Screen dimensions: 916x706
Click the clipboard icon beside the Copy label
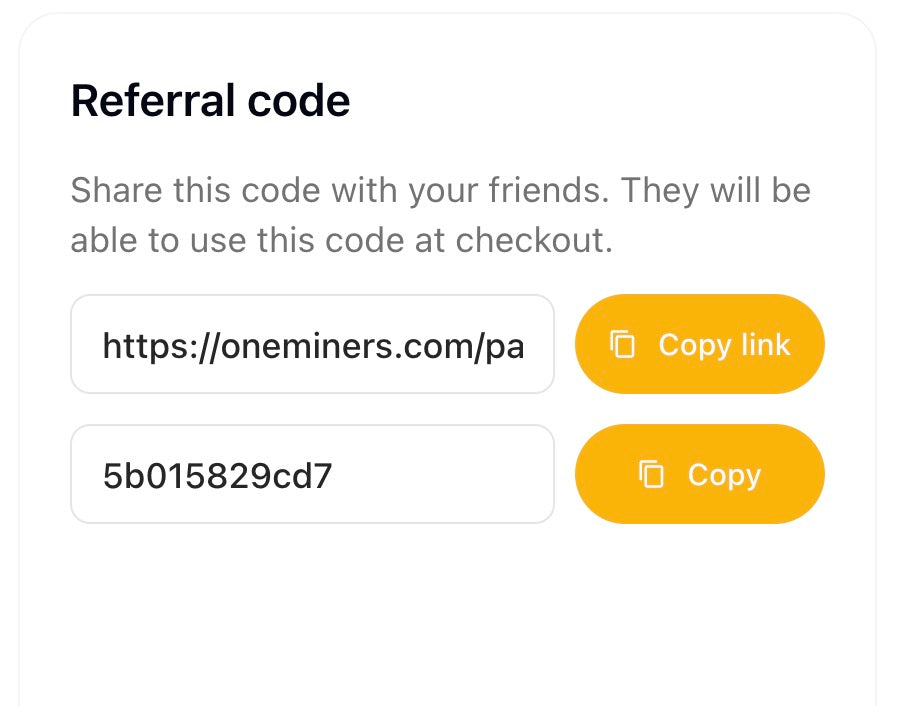click(x=652, y=474)
